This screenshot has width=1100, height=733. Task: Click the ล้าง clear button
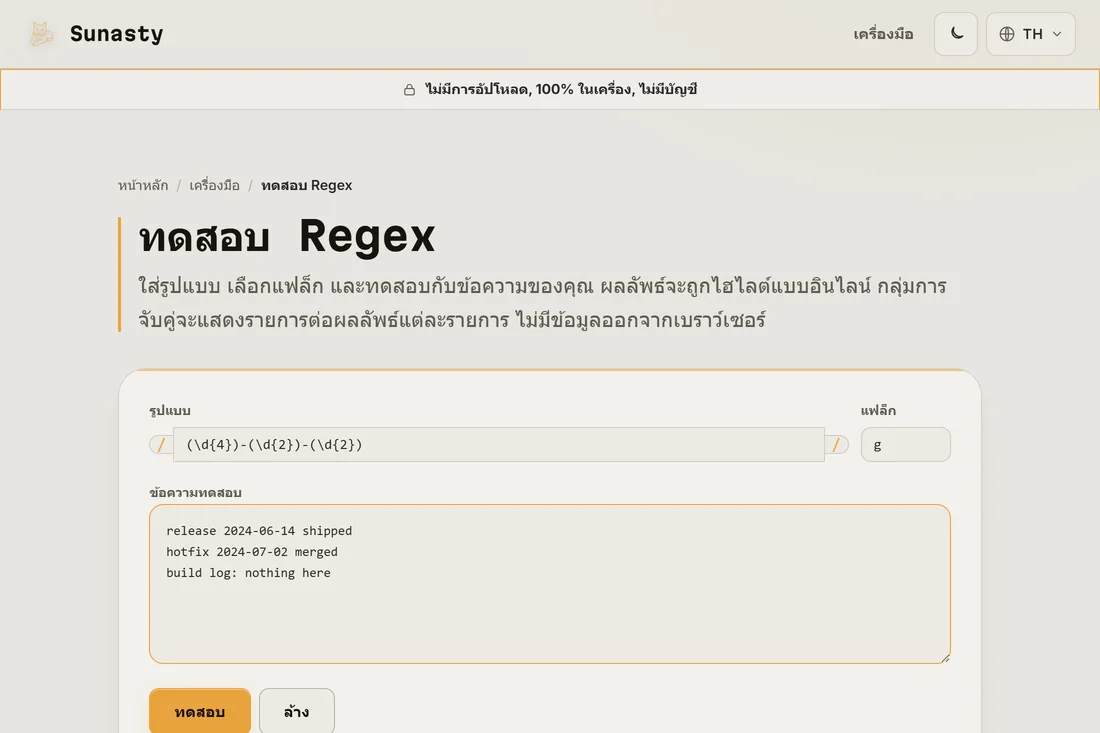click(x=297, y=711)
